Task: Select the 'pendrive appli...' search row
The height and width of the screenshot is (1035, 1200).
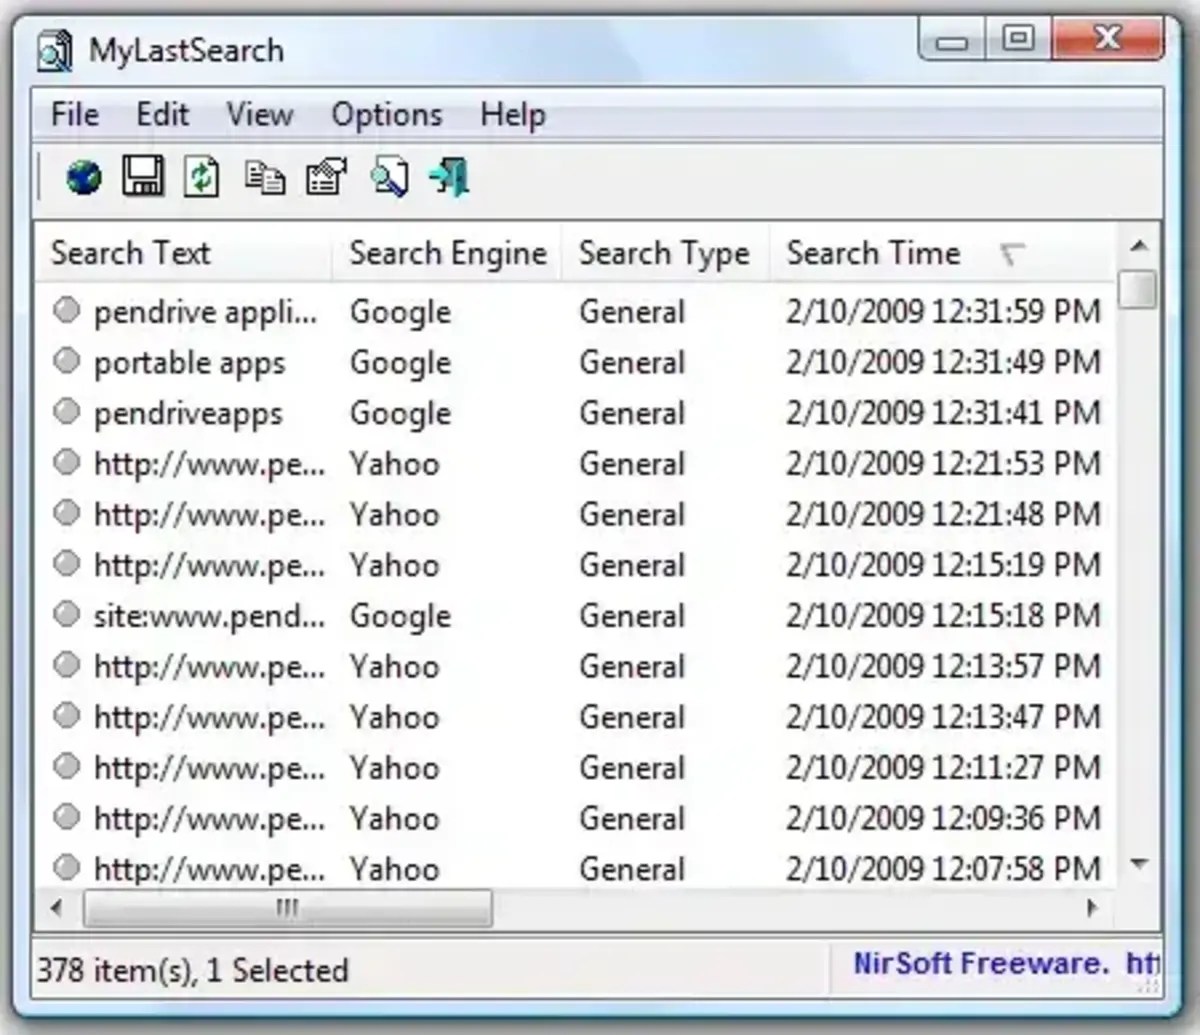Action: pyautogui.click(x=576, y=312)
